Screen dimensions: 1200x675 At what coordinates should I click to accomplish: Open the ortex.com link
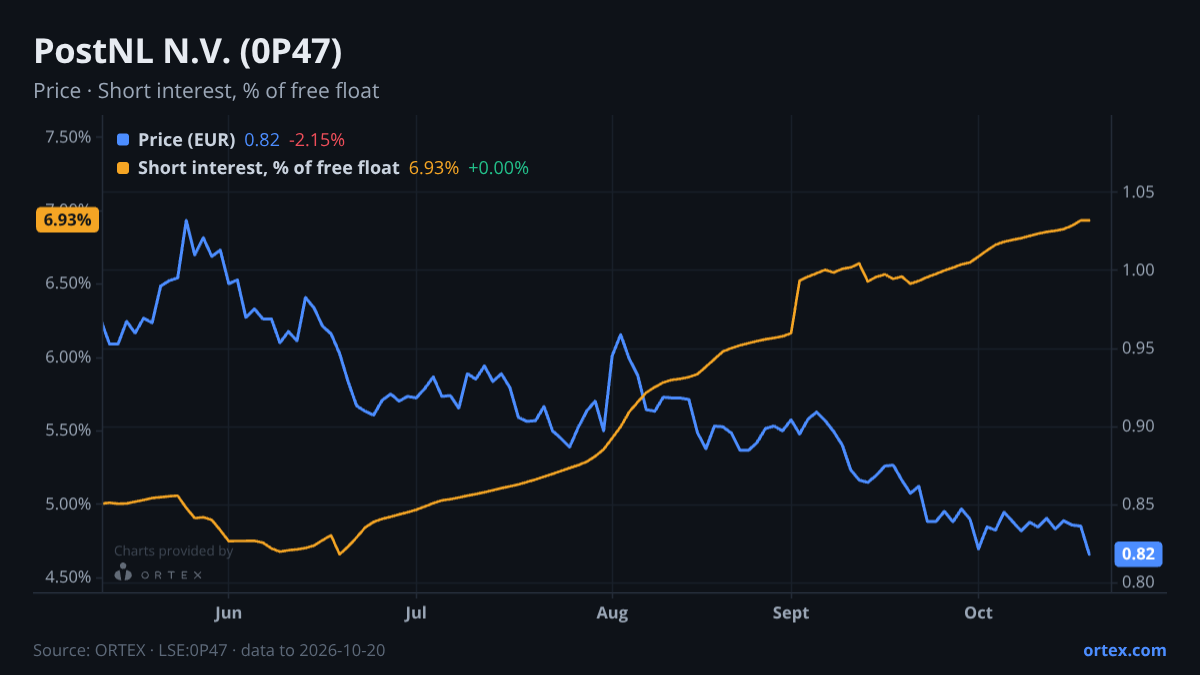1124,650
